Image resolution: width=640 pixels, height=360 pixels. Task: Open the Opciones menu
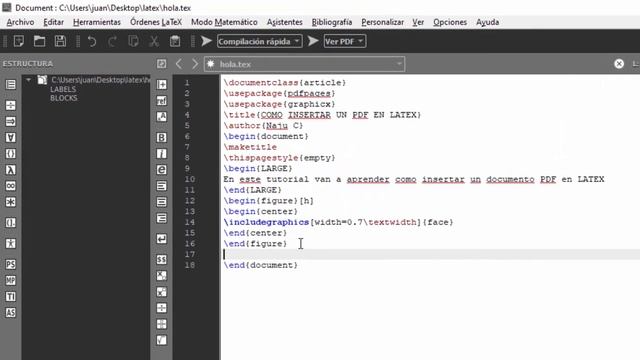click(x=450, y=22)
